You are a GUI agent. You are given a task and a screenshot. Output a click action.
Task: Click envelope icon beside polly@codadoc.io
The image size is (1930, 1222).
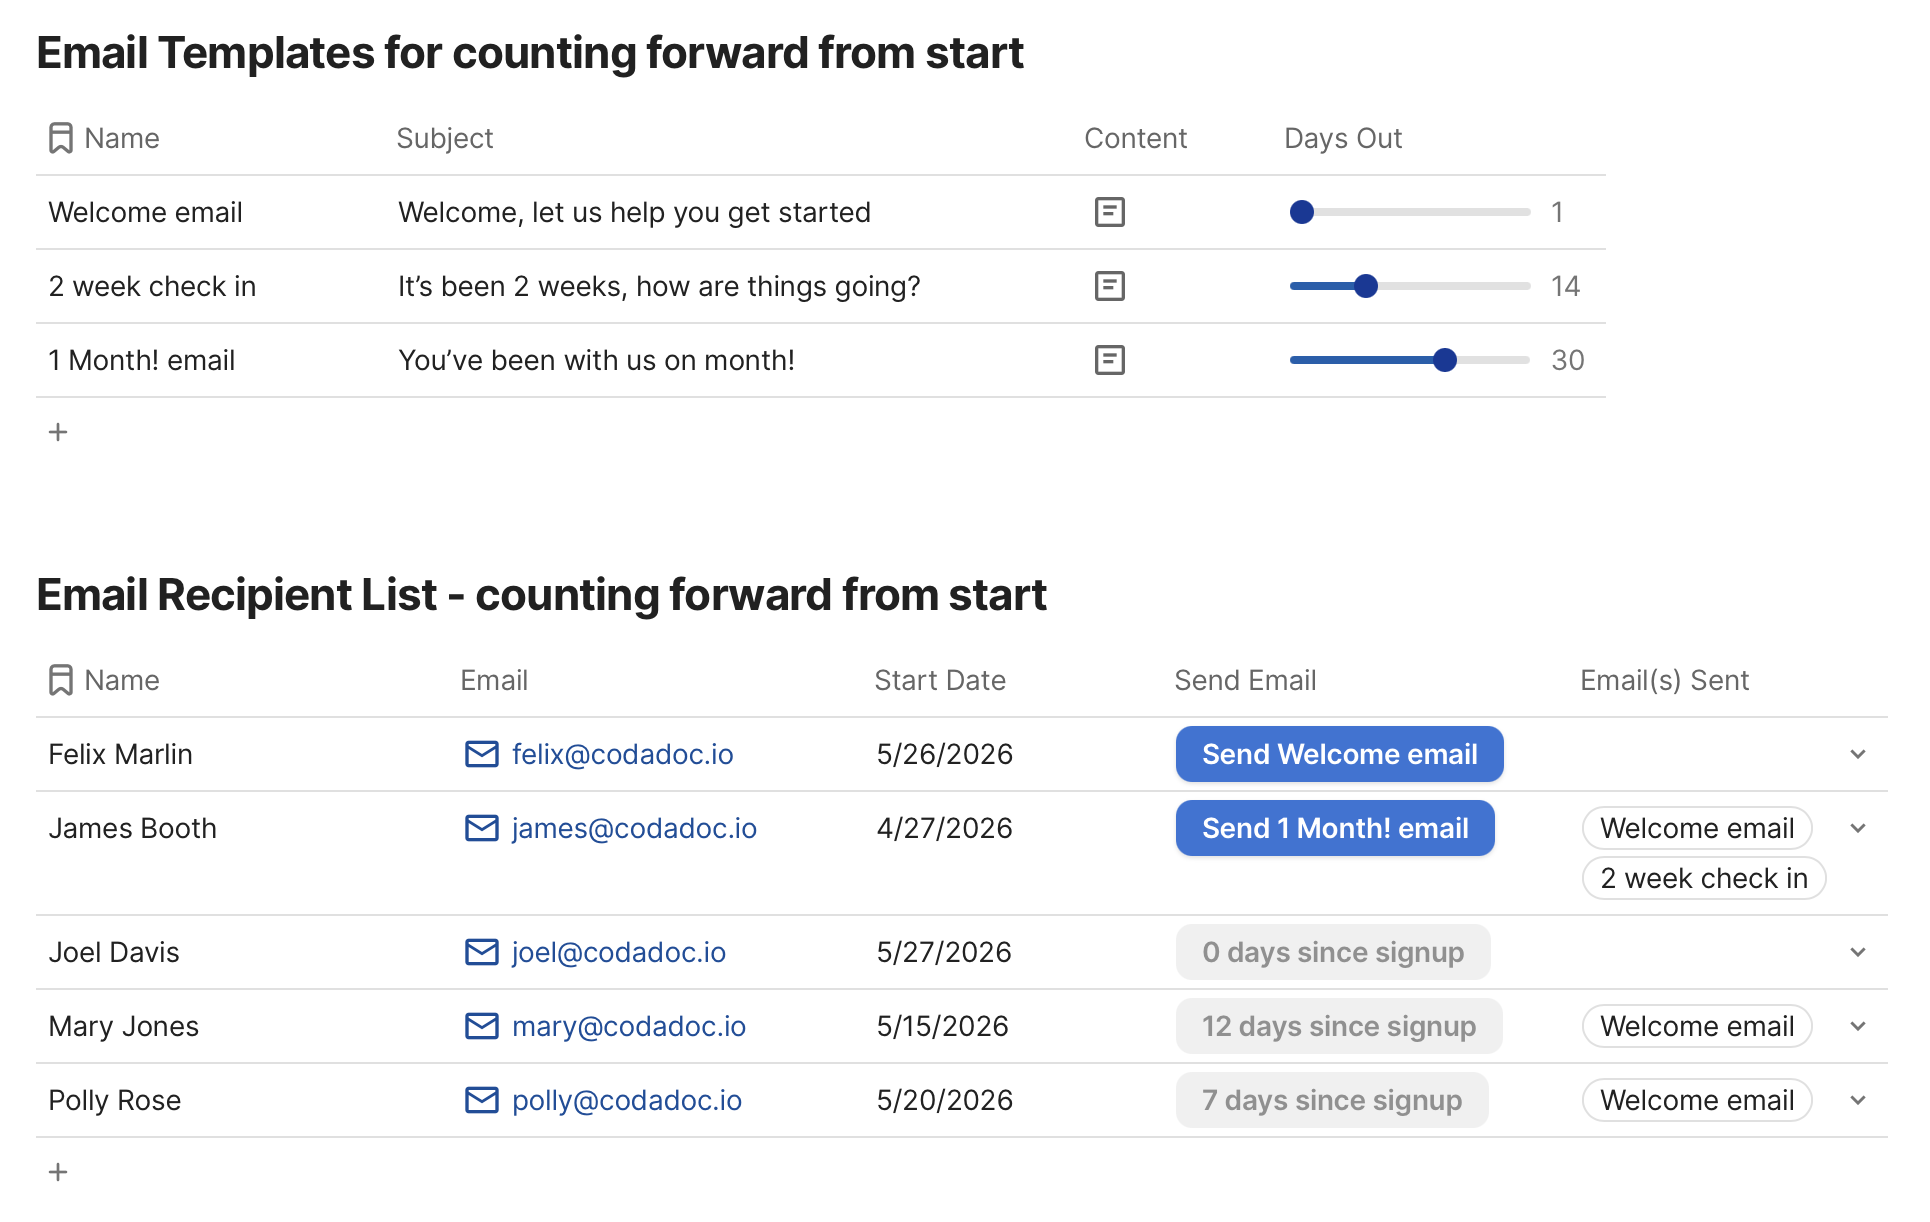pos(481,1100)
